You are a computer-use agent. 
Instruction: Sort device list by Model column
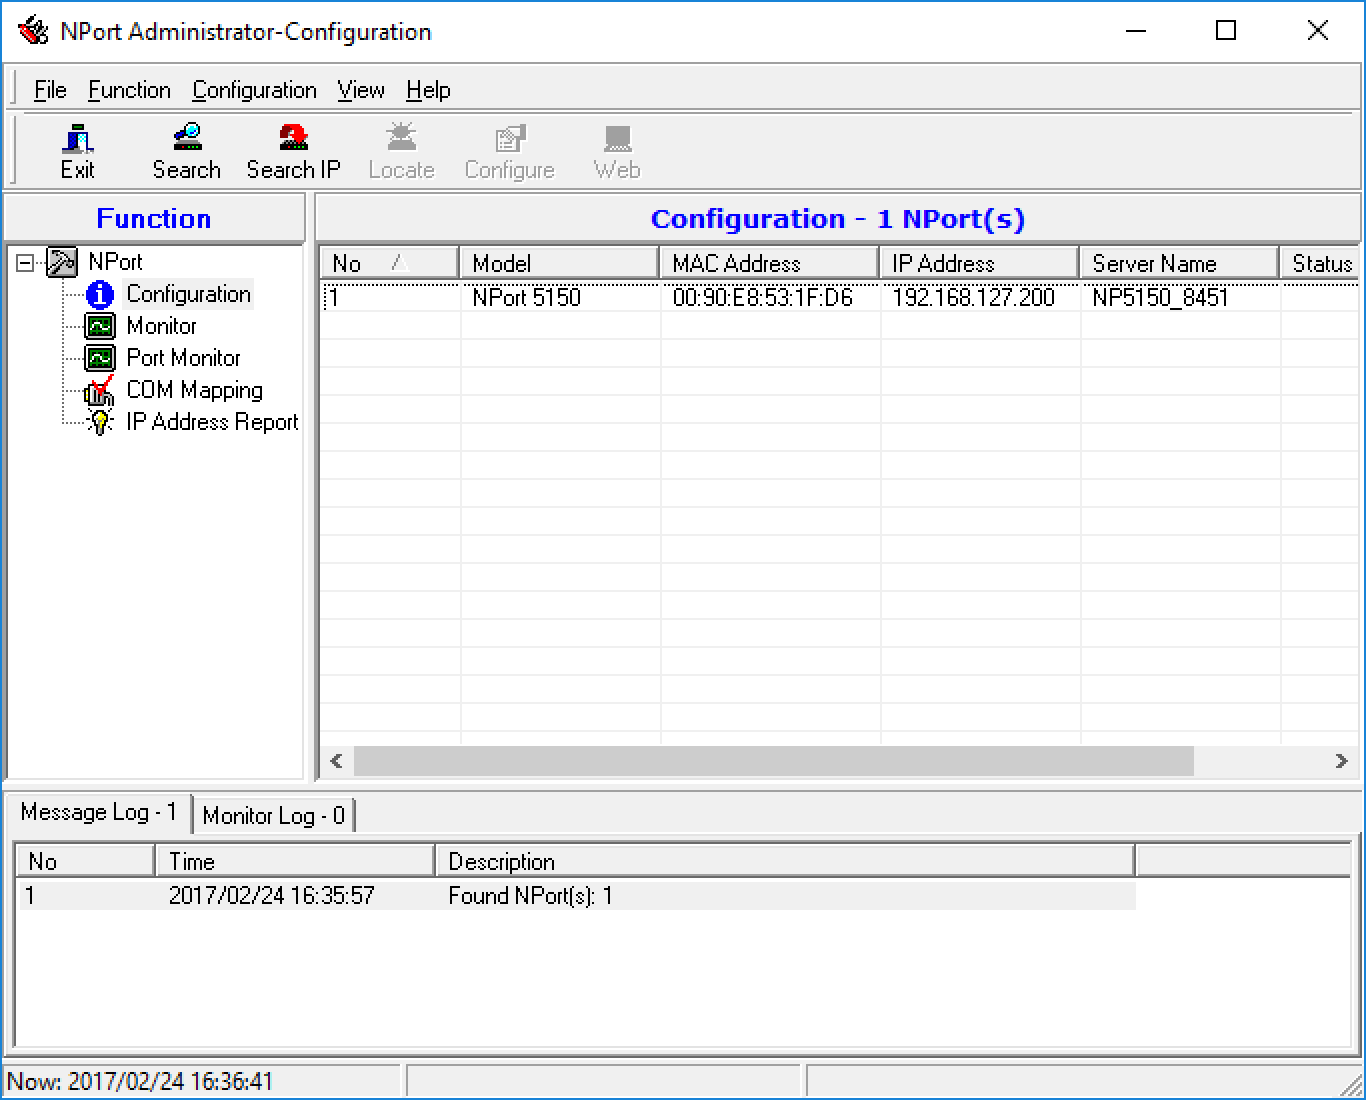click(559, 263)
